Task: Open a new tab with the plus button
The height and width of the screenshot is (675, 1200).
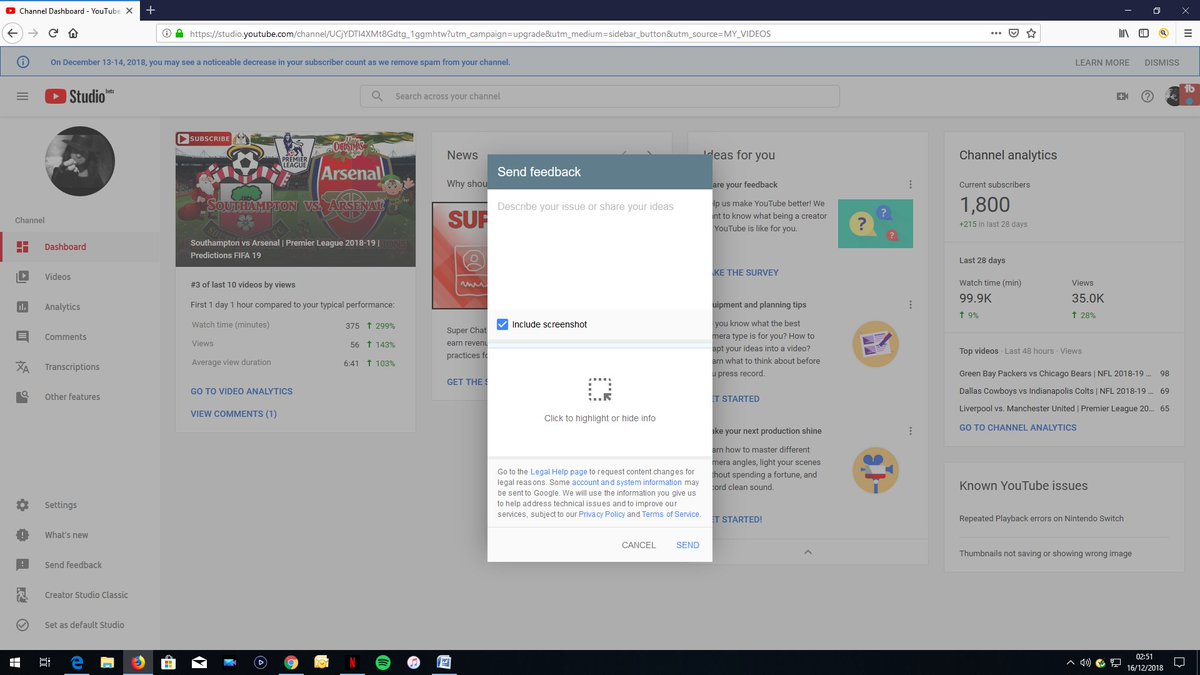Action: [x=150, y=10]
